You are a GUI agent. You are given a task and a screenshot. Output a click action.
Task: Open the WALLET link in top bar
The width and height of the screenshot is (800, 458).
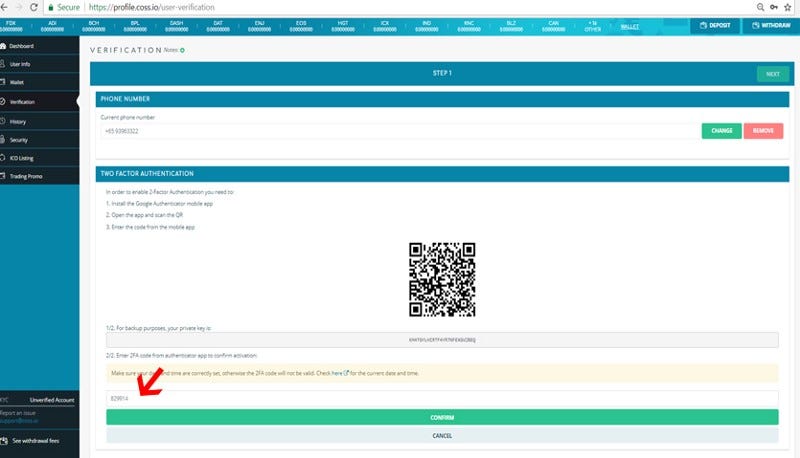630,27
